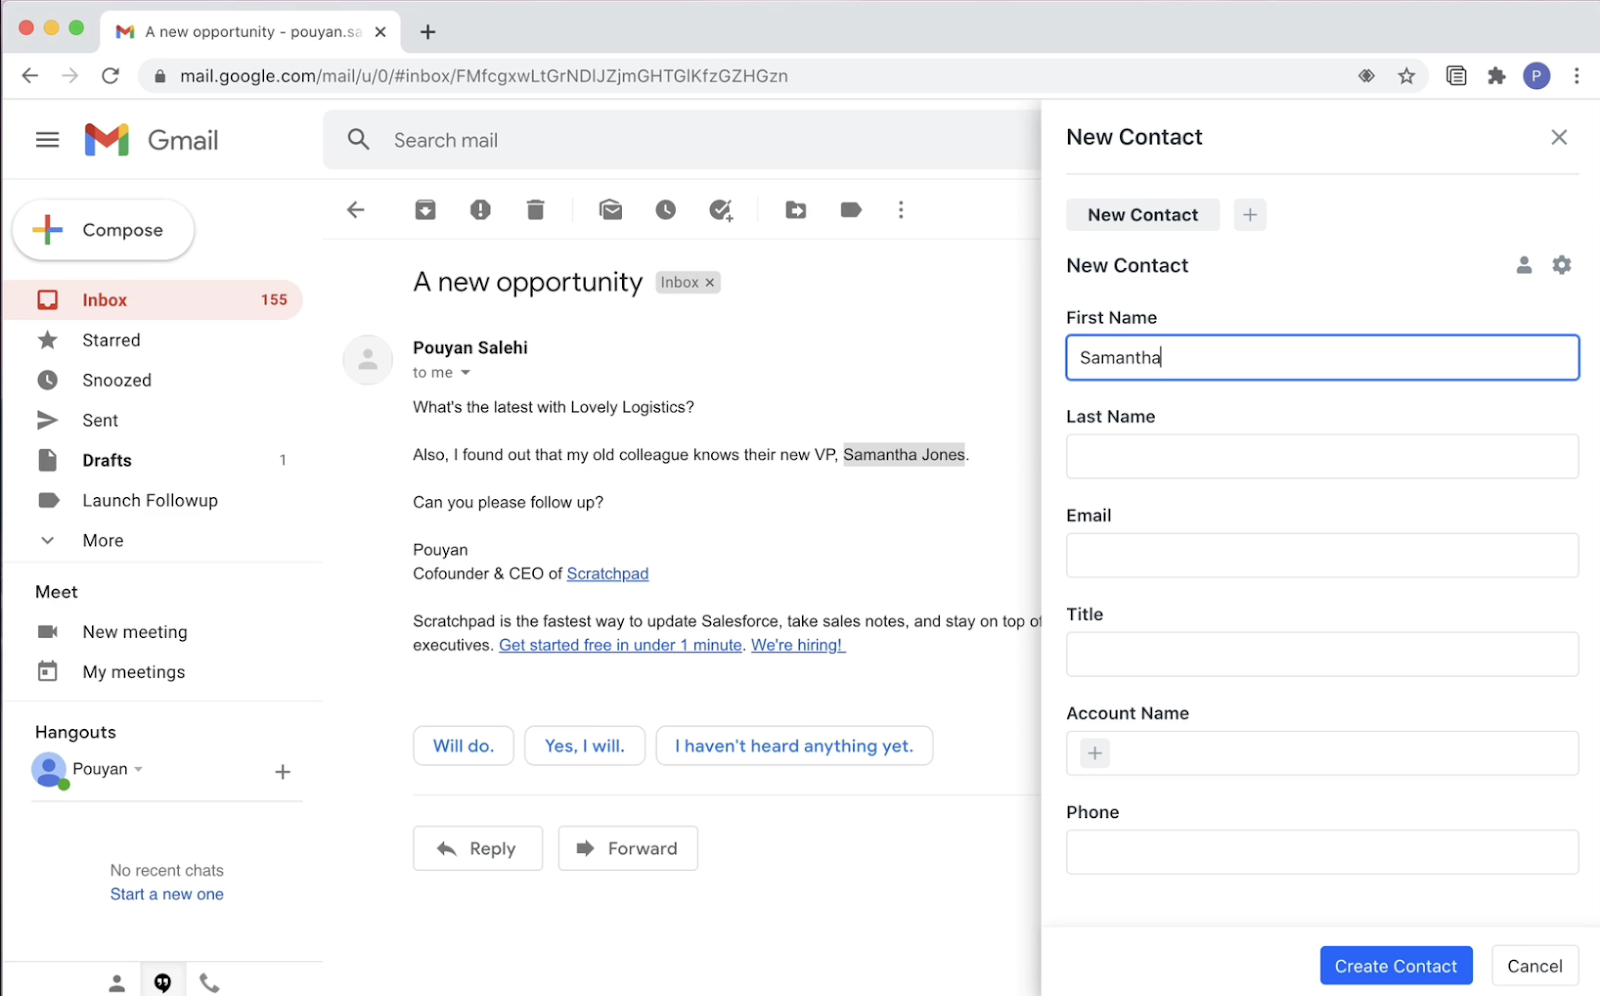1600x996 pixels.
Task: Focus the Last Name field
Action: pyautogui.click(x=1322, y=456)
